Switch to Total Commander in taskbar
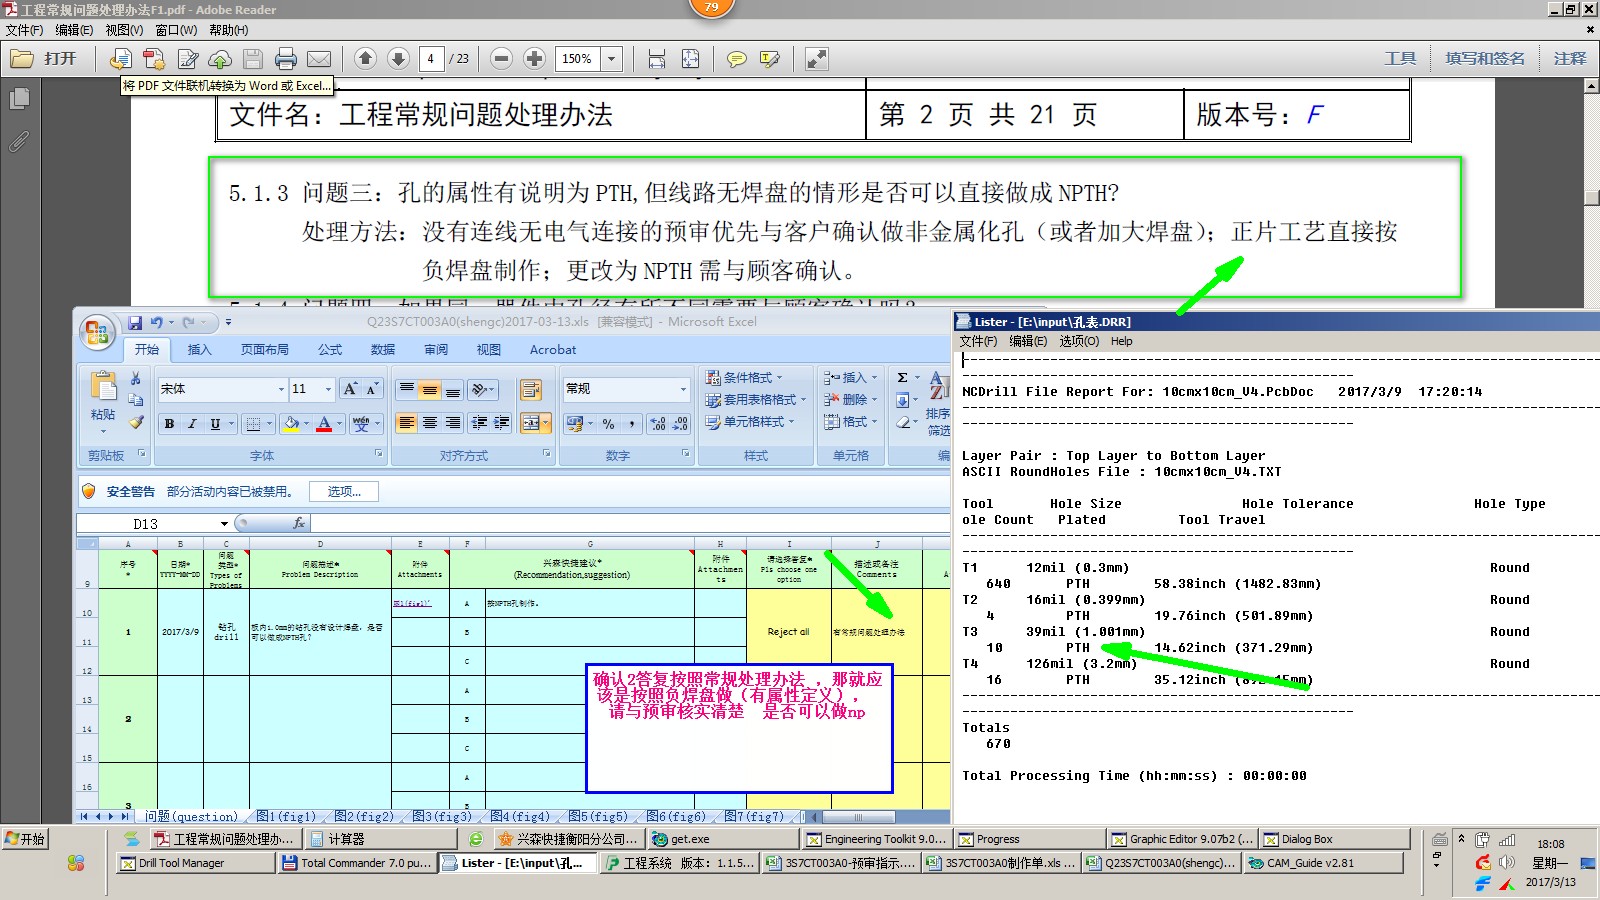The width and height of the screenshot is (1600, 900). (x=357, y=863)
